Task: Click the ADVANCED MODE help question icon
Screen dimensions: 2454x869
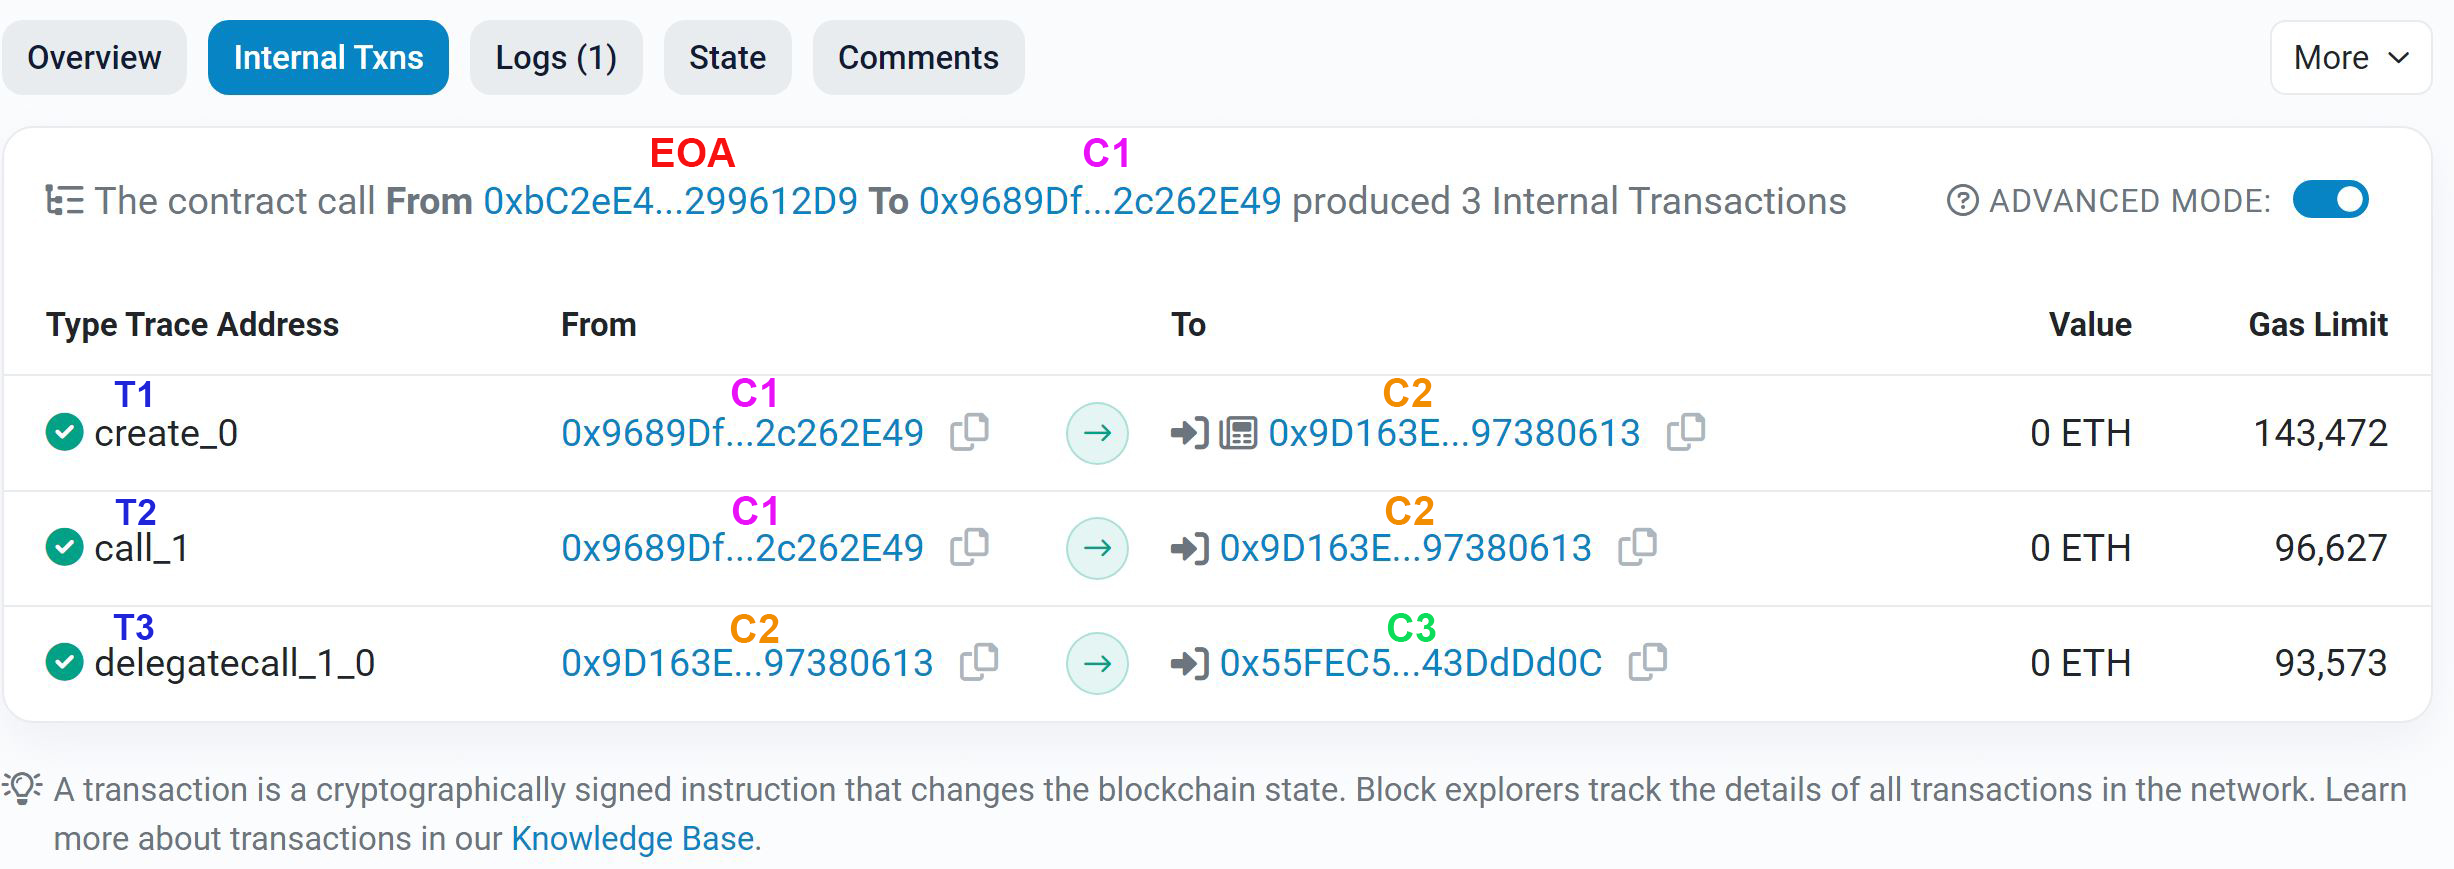Action: coord(1962,201)
